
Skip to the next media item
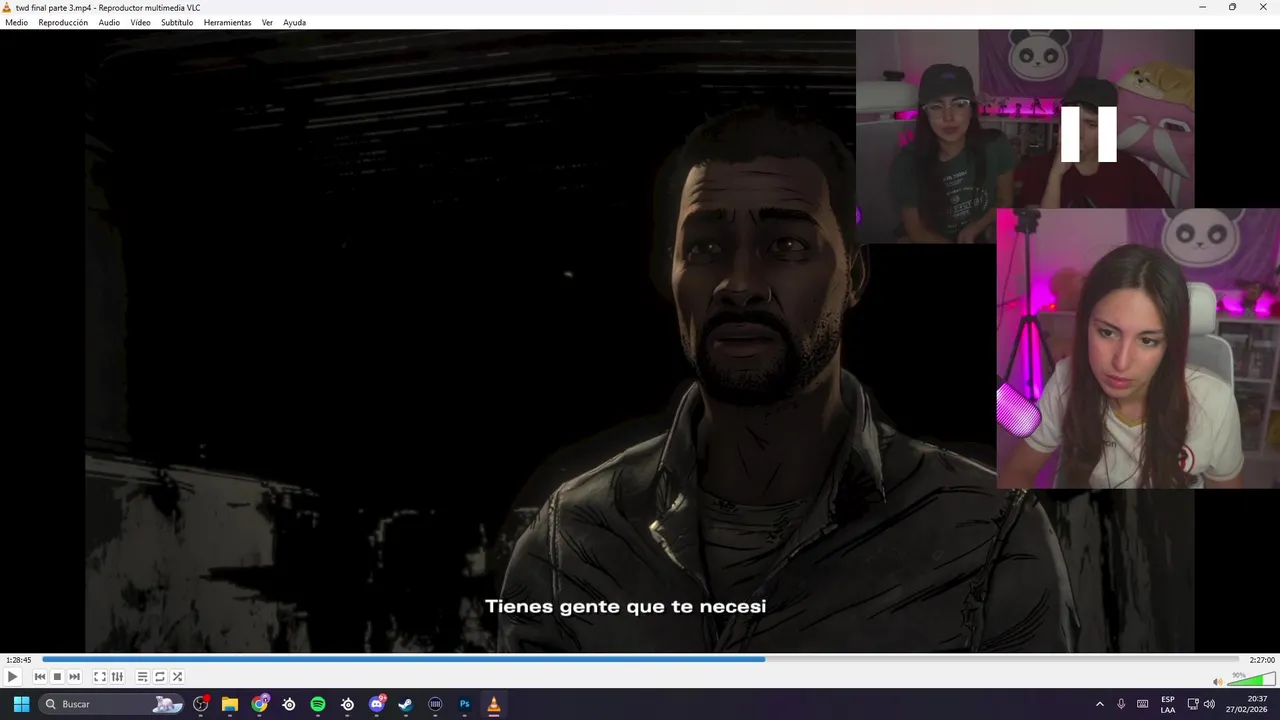(x=74, y=677)
